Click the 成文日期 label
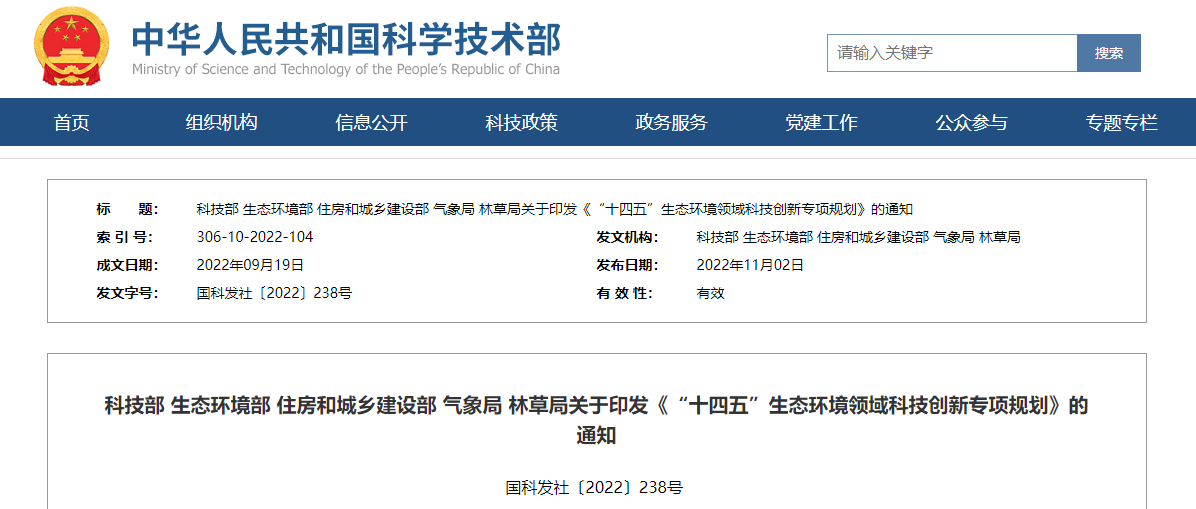Image resolution: width=1196 pixels, height=509 pixels. click(x=127, y=266)
